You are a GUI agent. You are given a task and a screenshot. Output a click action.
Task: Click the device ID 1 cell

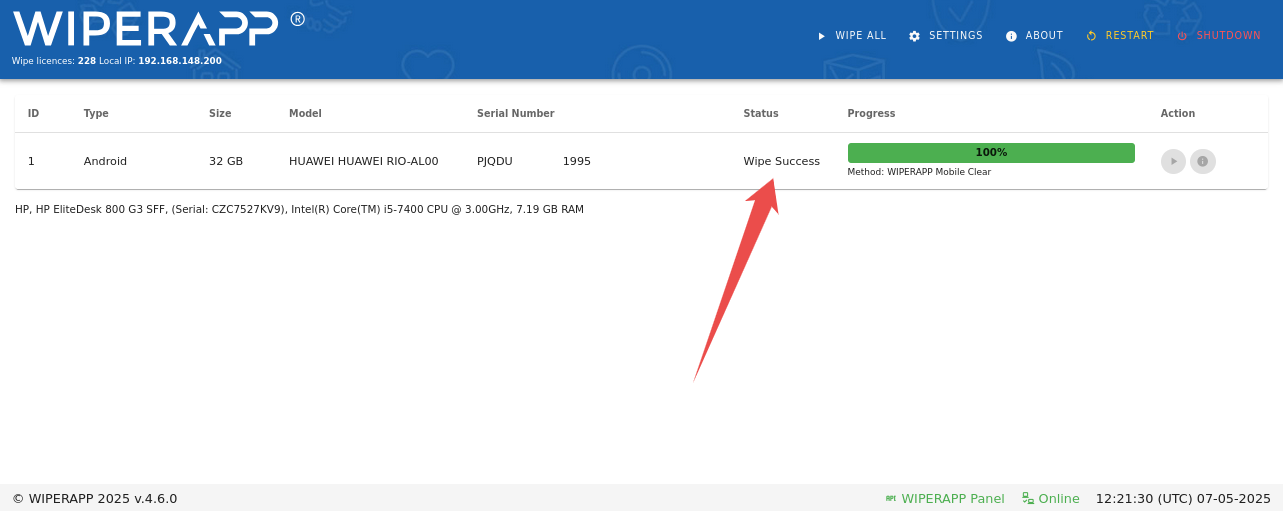(31, 161)
